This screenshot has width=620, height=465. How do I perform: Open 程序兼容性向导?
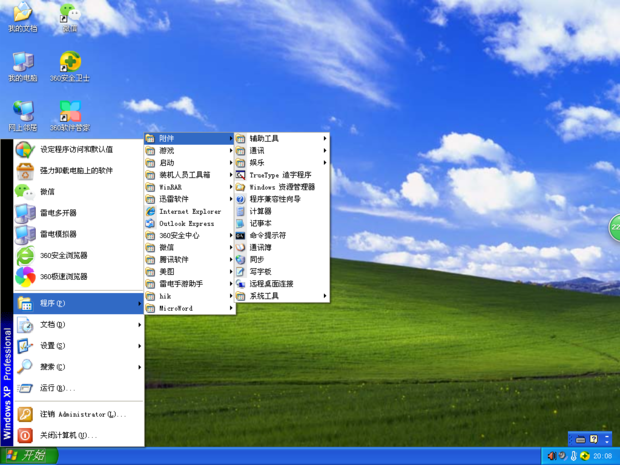point(282,199)
